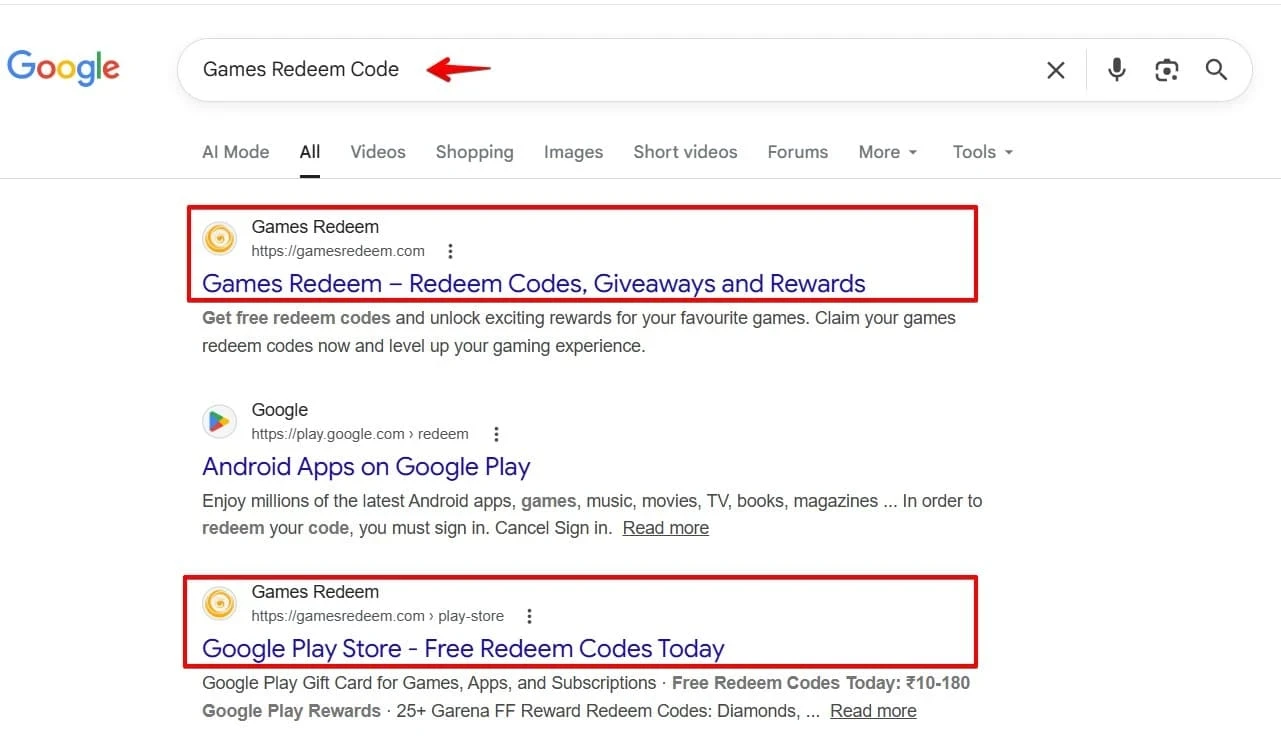
Task: Click the Google logo to return home
Action: [x=63, y=68]
